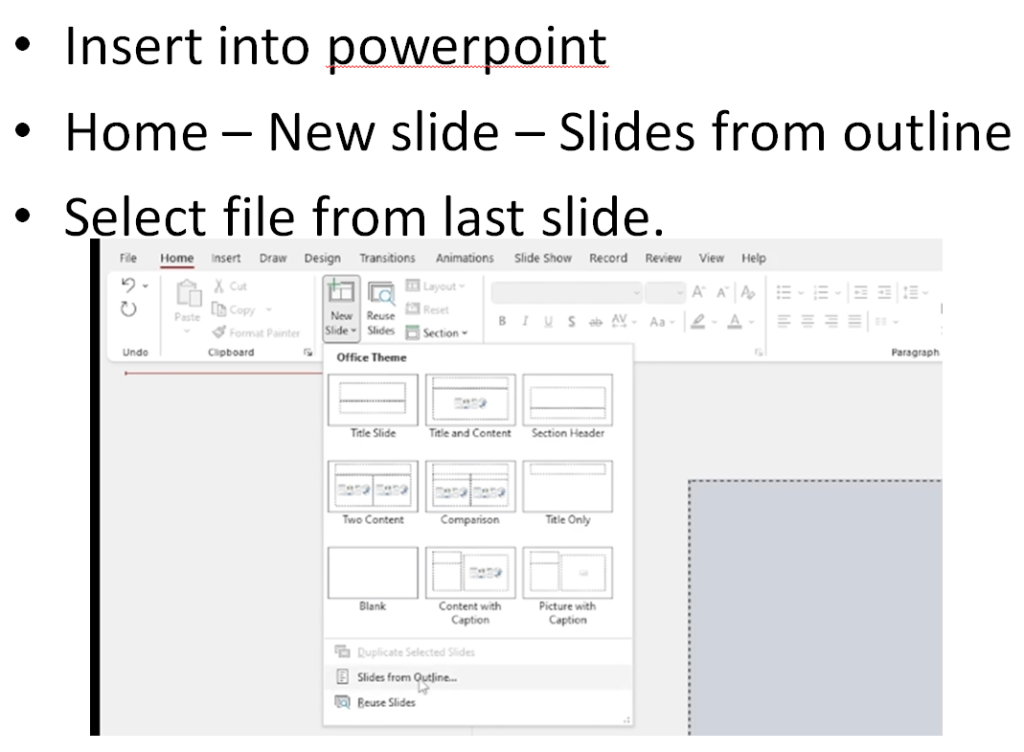Click the text highlight color pen
1024x752 pixels.
[x=698, y=321]
